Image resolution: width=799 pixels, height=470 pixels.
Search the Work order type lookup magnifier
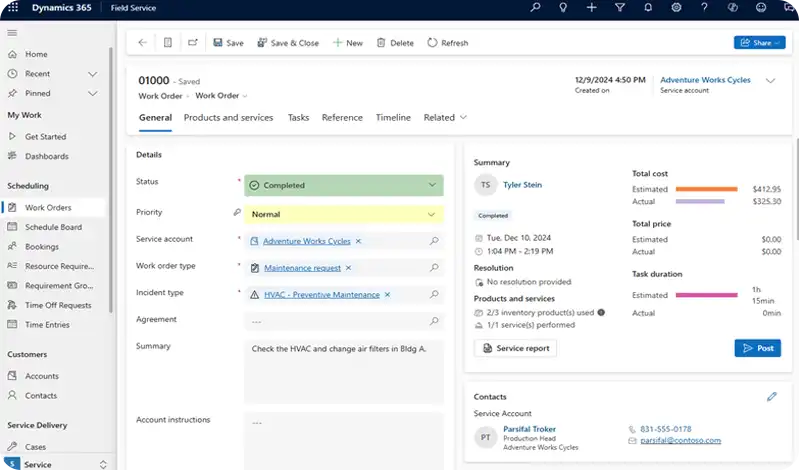point(434,267)
